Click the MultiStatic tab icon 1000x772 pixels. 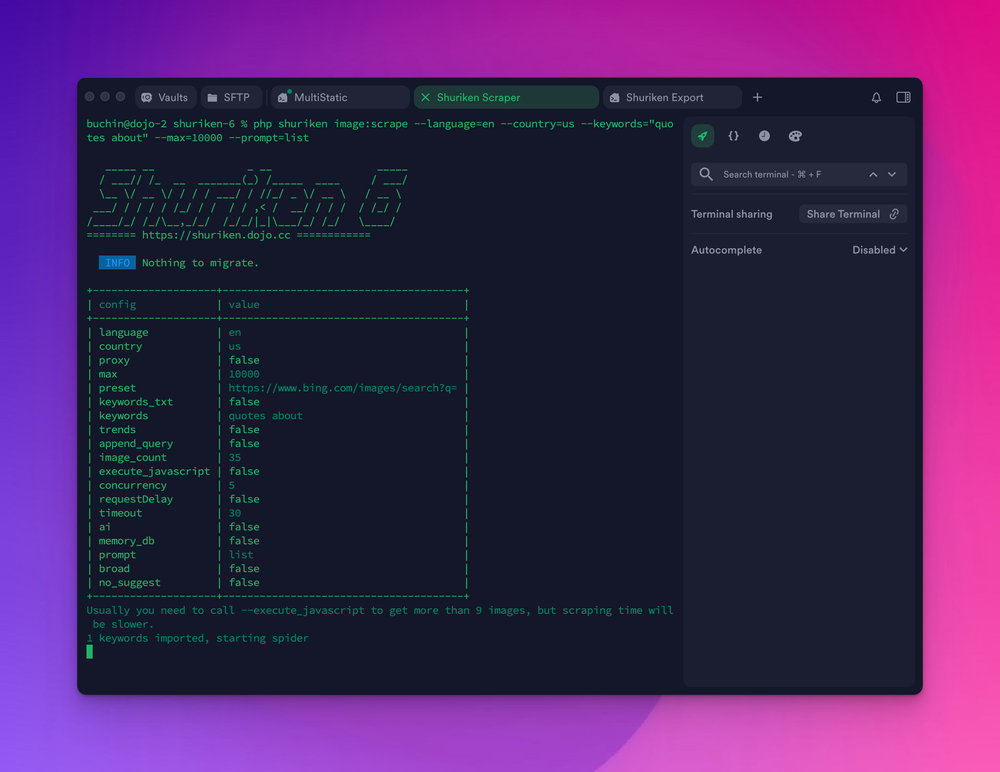click(283, 97)
